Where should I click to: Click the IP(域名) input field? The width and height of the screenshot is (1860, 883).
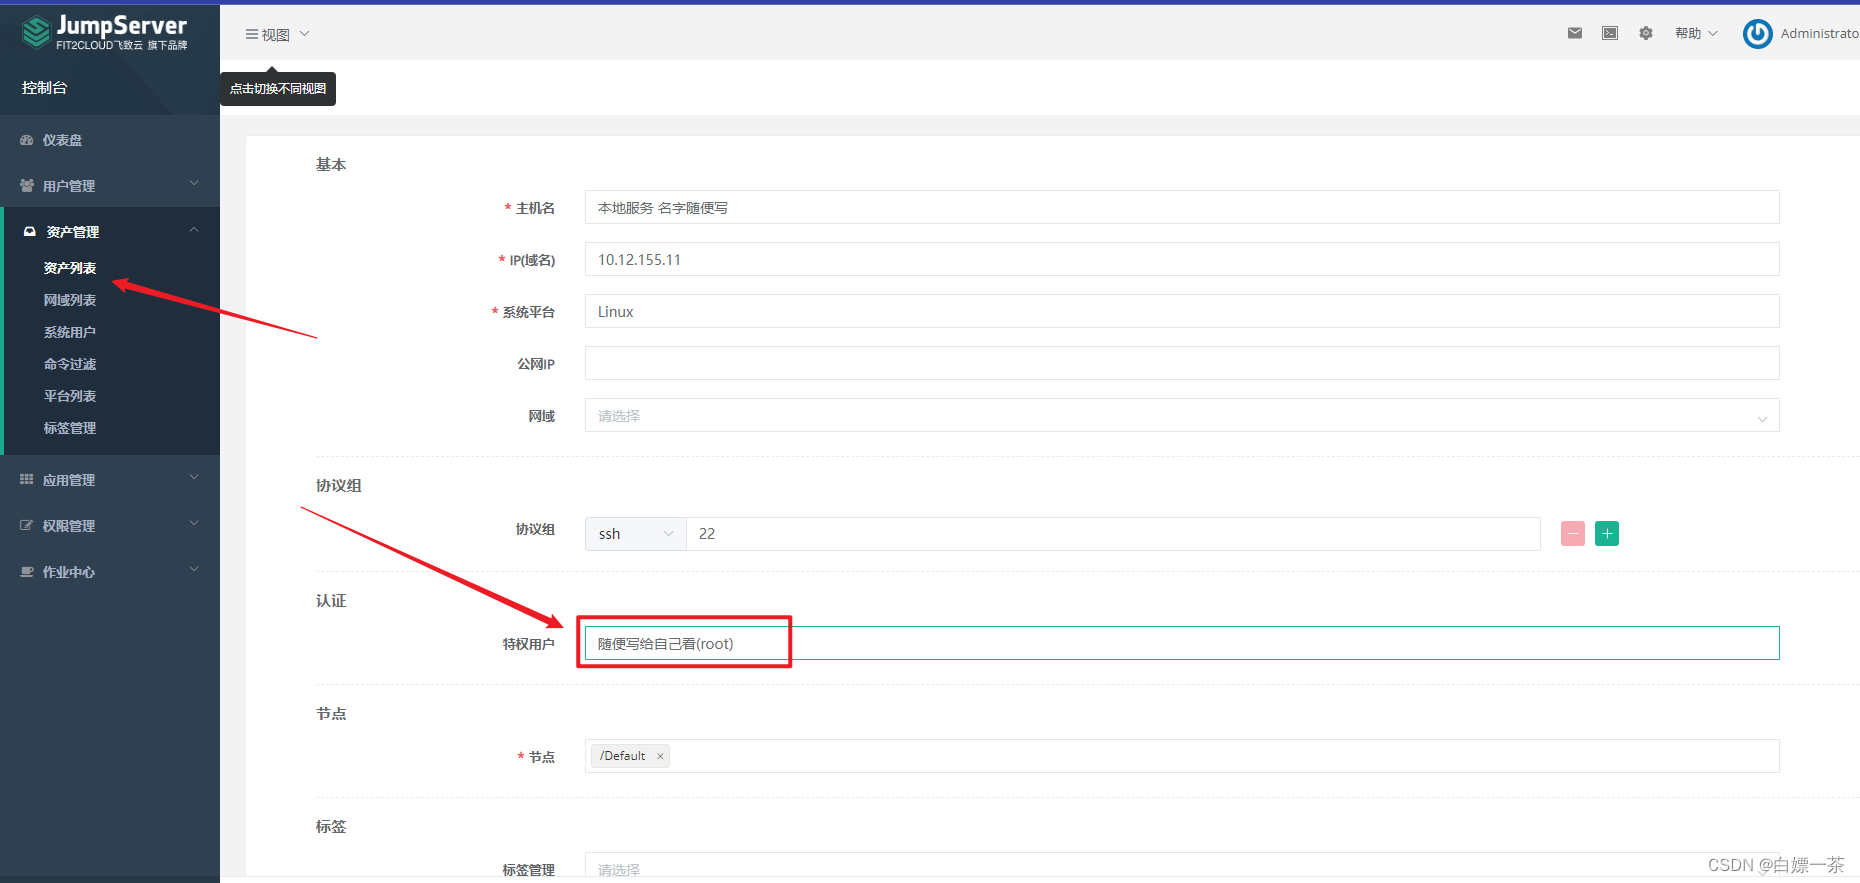tap(1182, 260)
